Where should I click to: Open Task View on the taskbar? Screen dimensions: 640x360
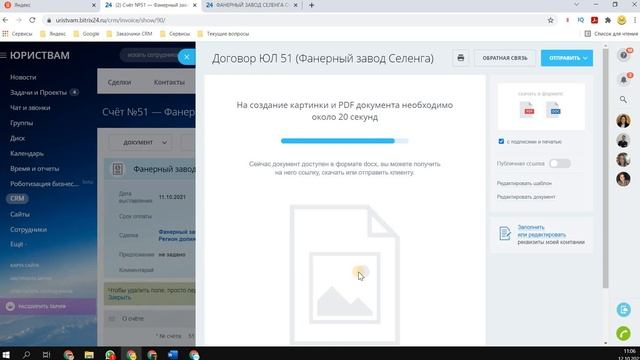46,354
